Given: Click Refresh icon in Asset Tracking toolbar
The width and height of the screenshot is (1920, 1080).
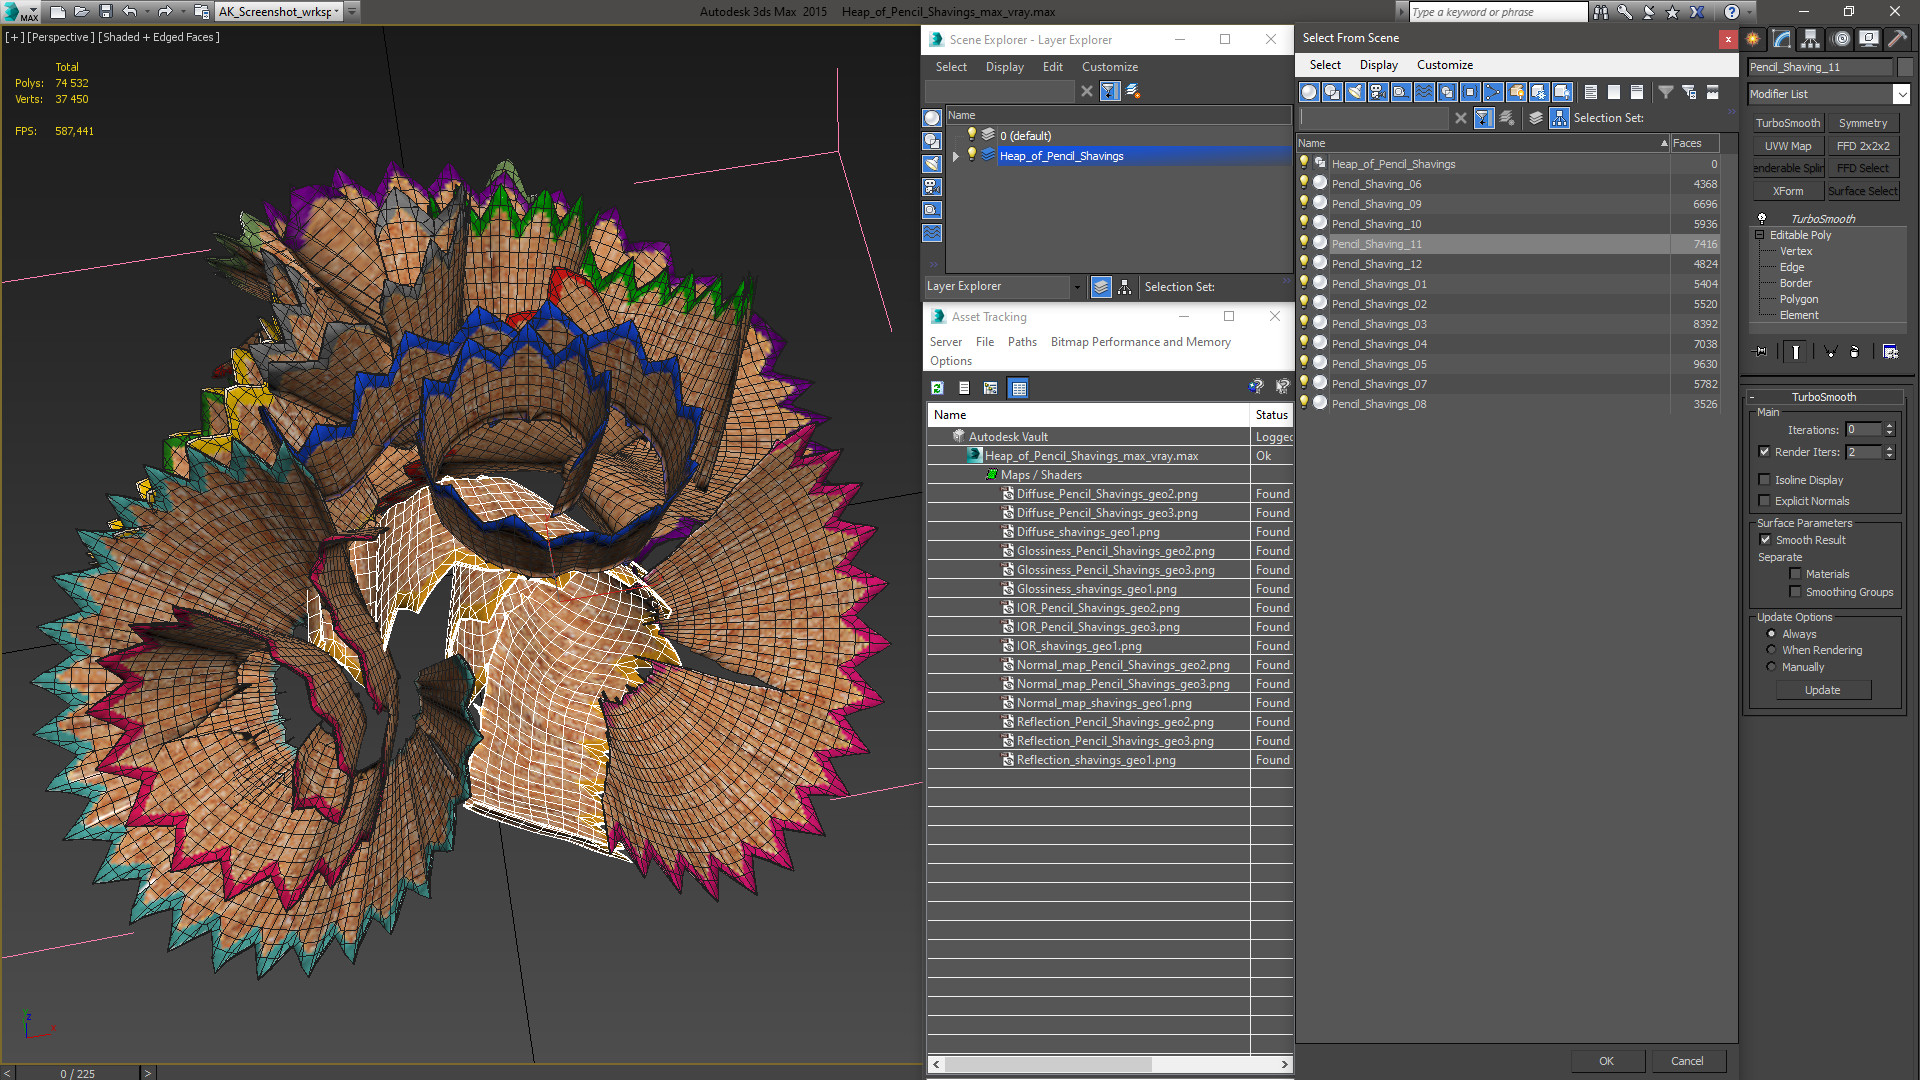Looking at the screenshot, I should [x=937, y=388].
